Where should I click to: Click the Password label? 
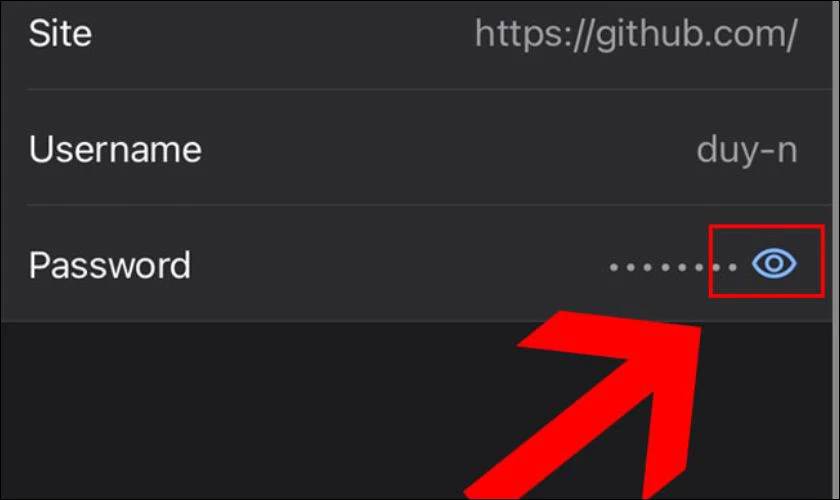coord(110,265)
